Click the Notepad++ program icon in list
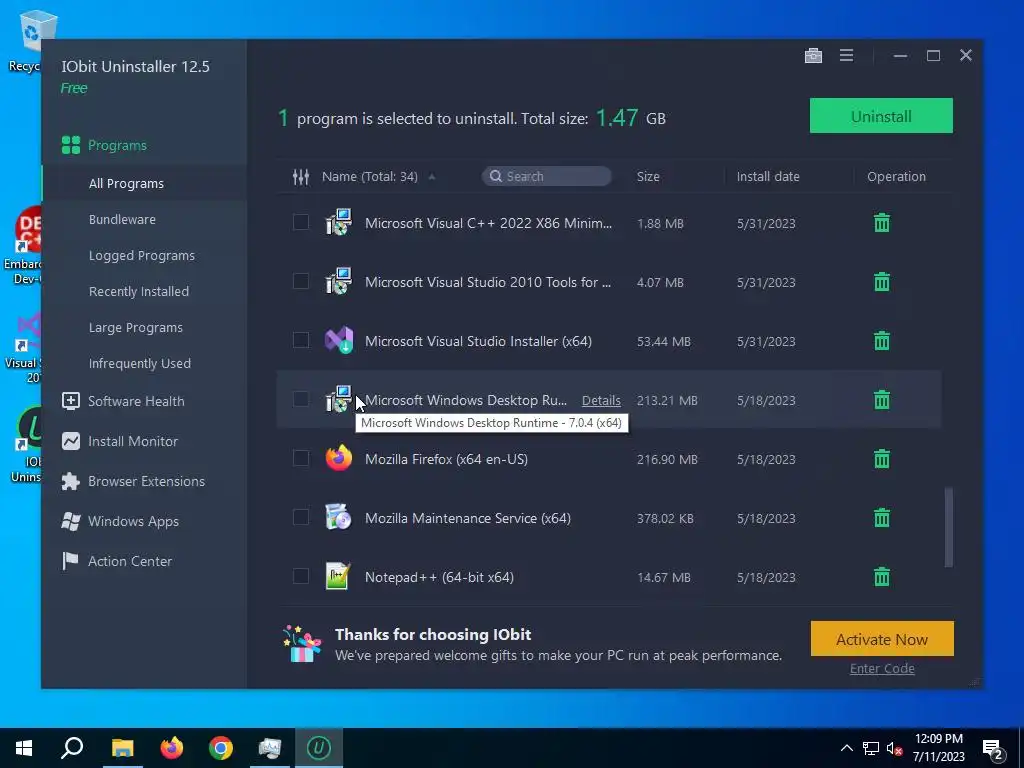Image resolution: width=1024 pixels, height=768 pixels. tap(338, 576)
